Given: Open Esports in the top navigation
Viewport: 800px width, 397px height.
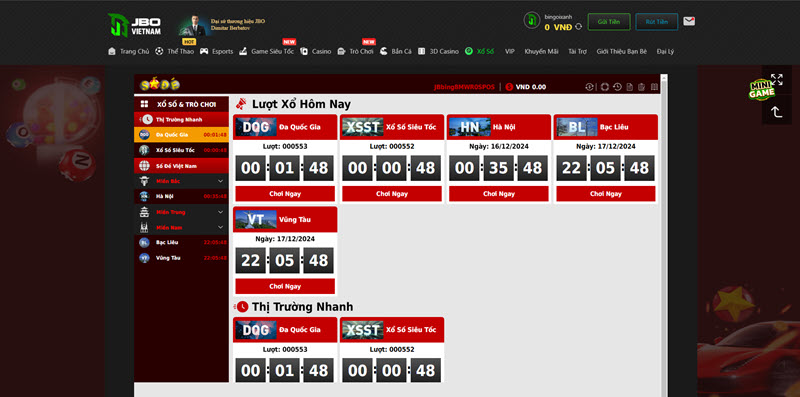Looking at the screenshot, I should click(x=217, y=52).
